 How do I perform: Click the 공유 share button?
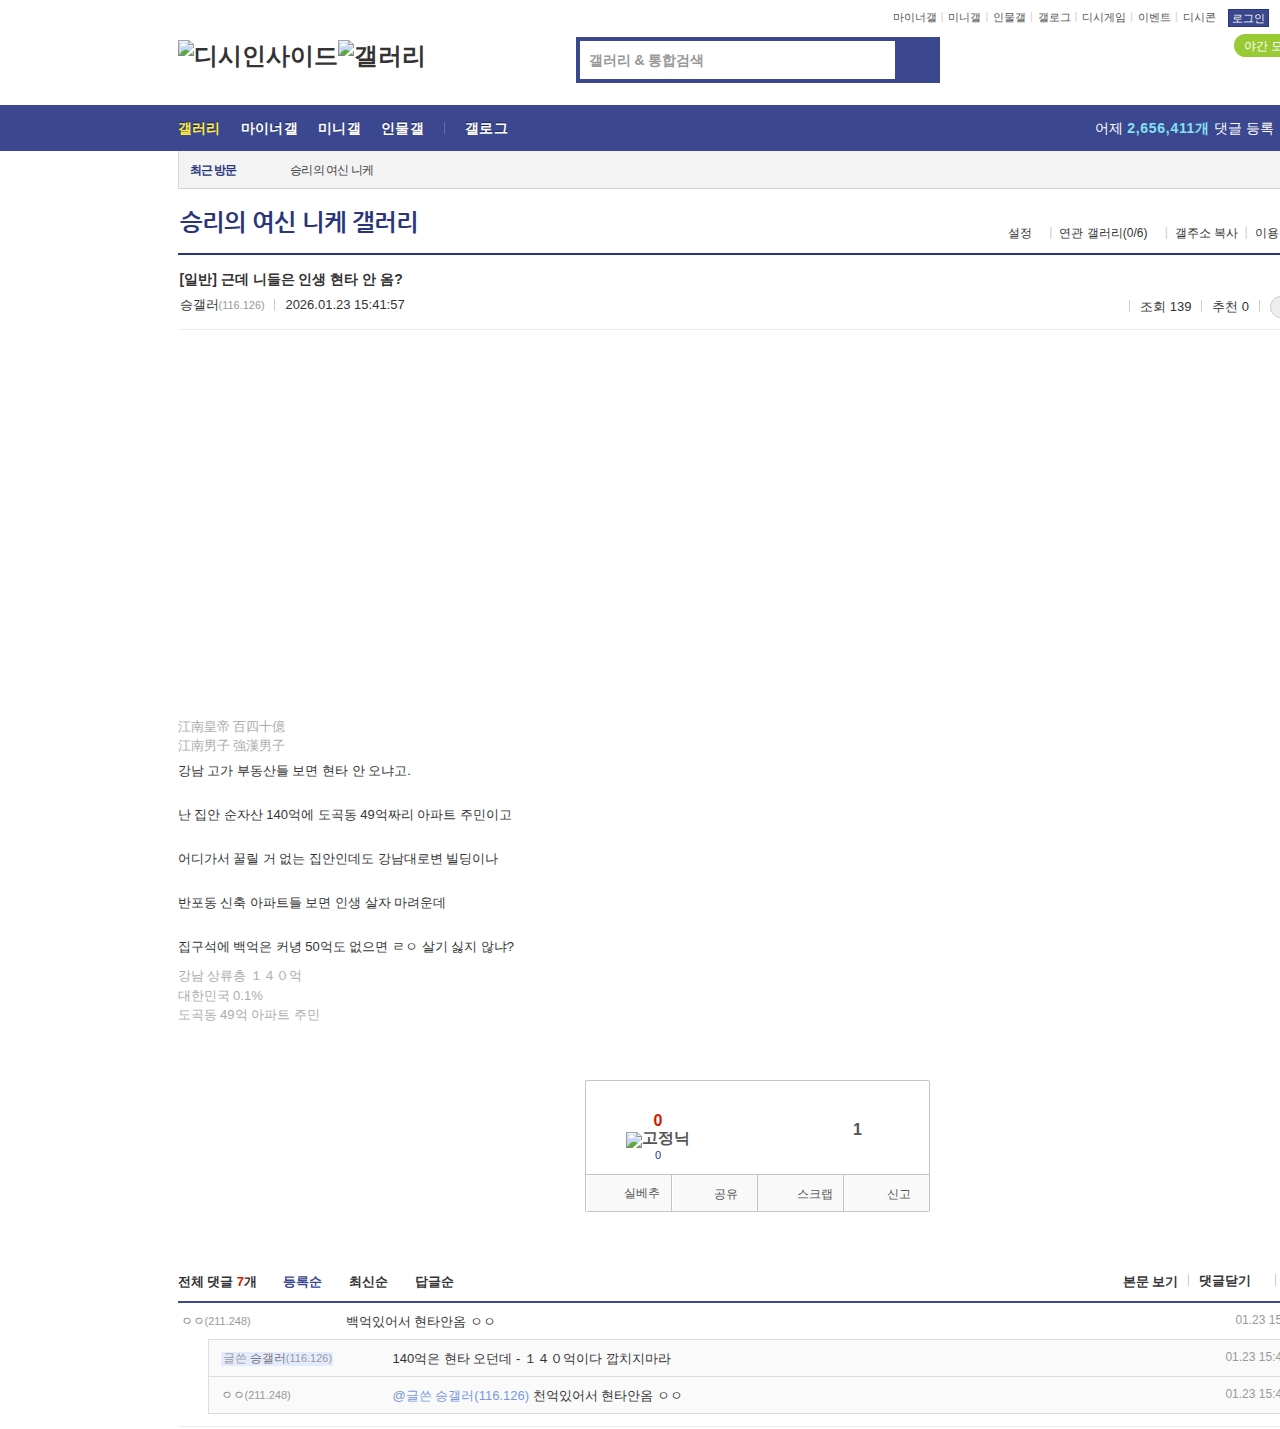pyautogui.click(x=715, y=1193)
